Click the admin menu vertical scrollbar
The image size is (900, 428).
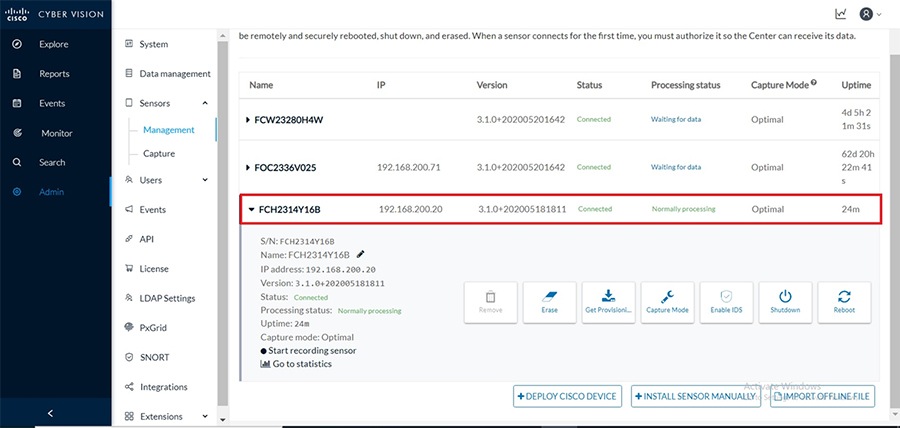click(x=223, y=222)
